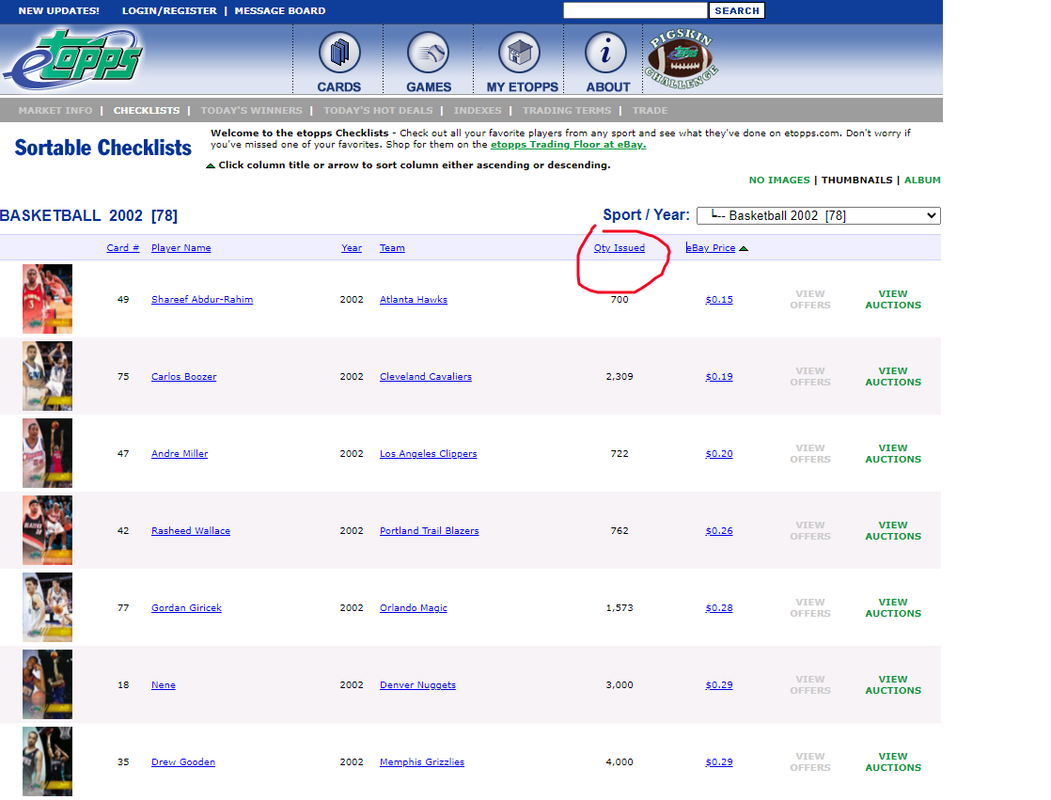This screenshot has width=1051, height=800.
Task: View auctions for Carlos Boozer
Action: click(x=893, y=376)
